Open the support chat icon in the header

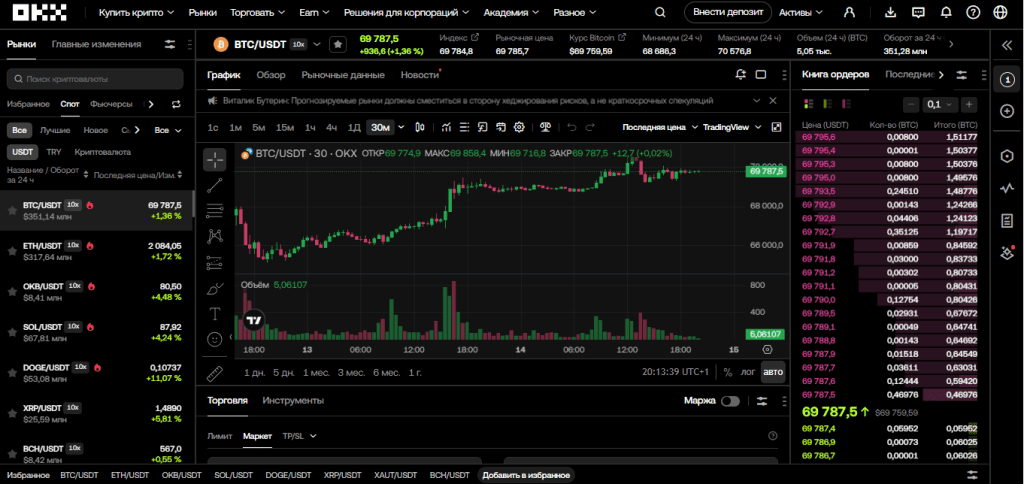coord(918,12)
